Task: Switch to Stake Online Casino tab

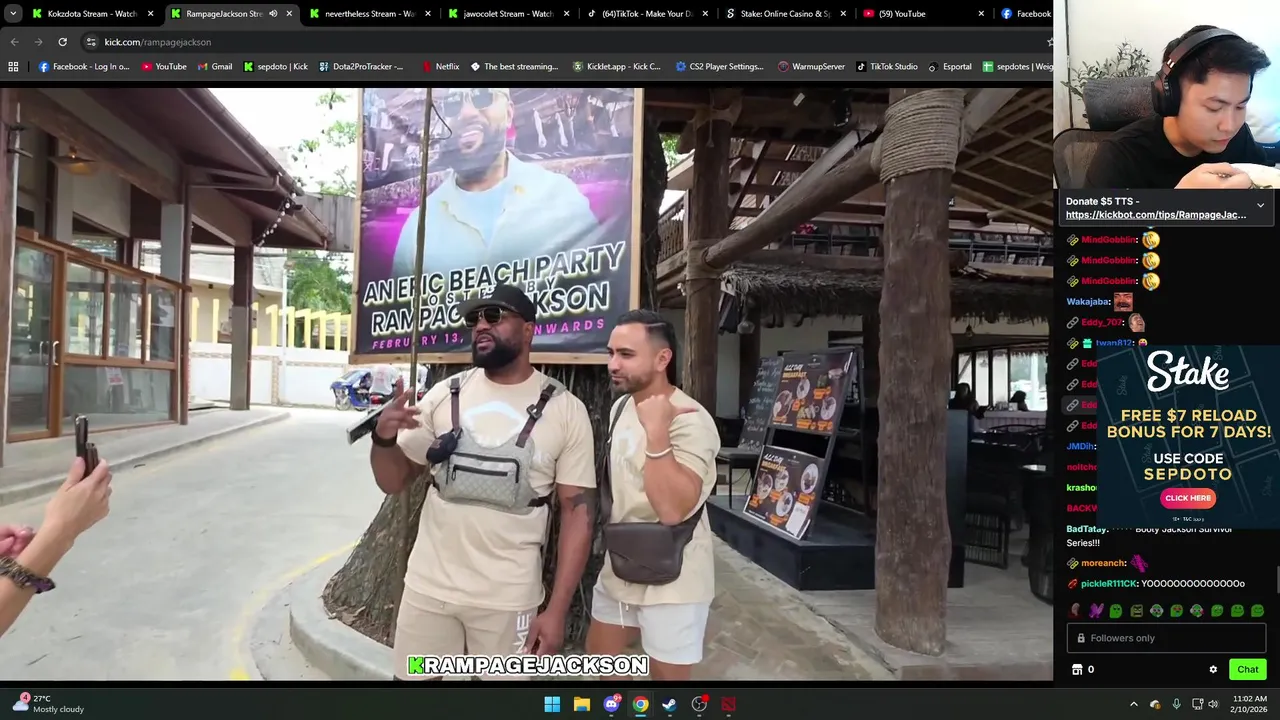Action: pyautogui.click(x=785, y=14)
